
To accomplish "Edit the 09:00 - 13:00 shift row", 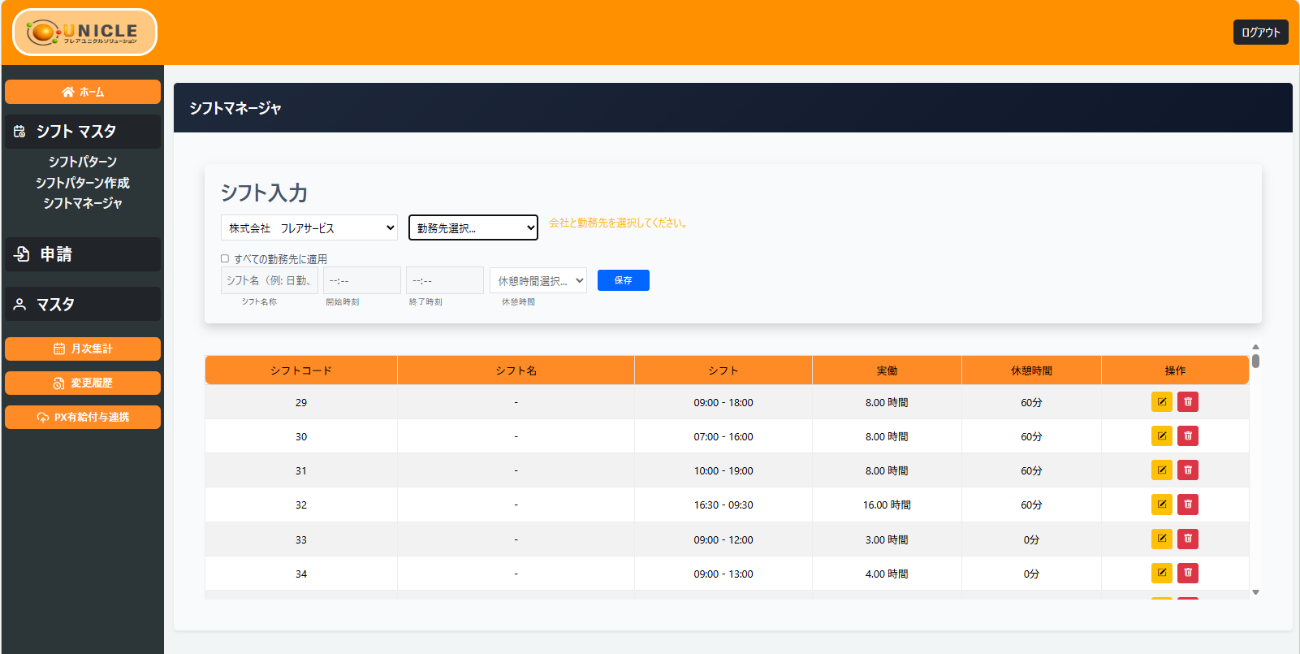I will pos(1161,573).
